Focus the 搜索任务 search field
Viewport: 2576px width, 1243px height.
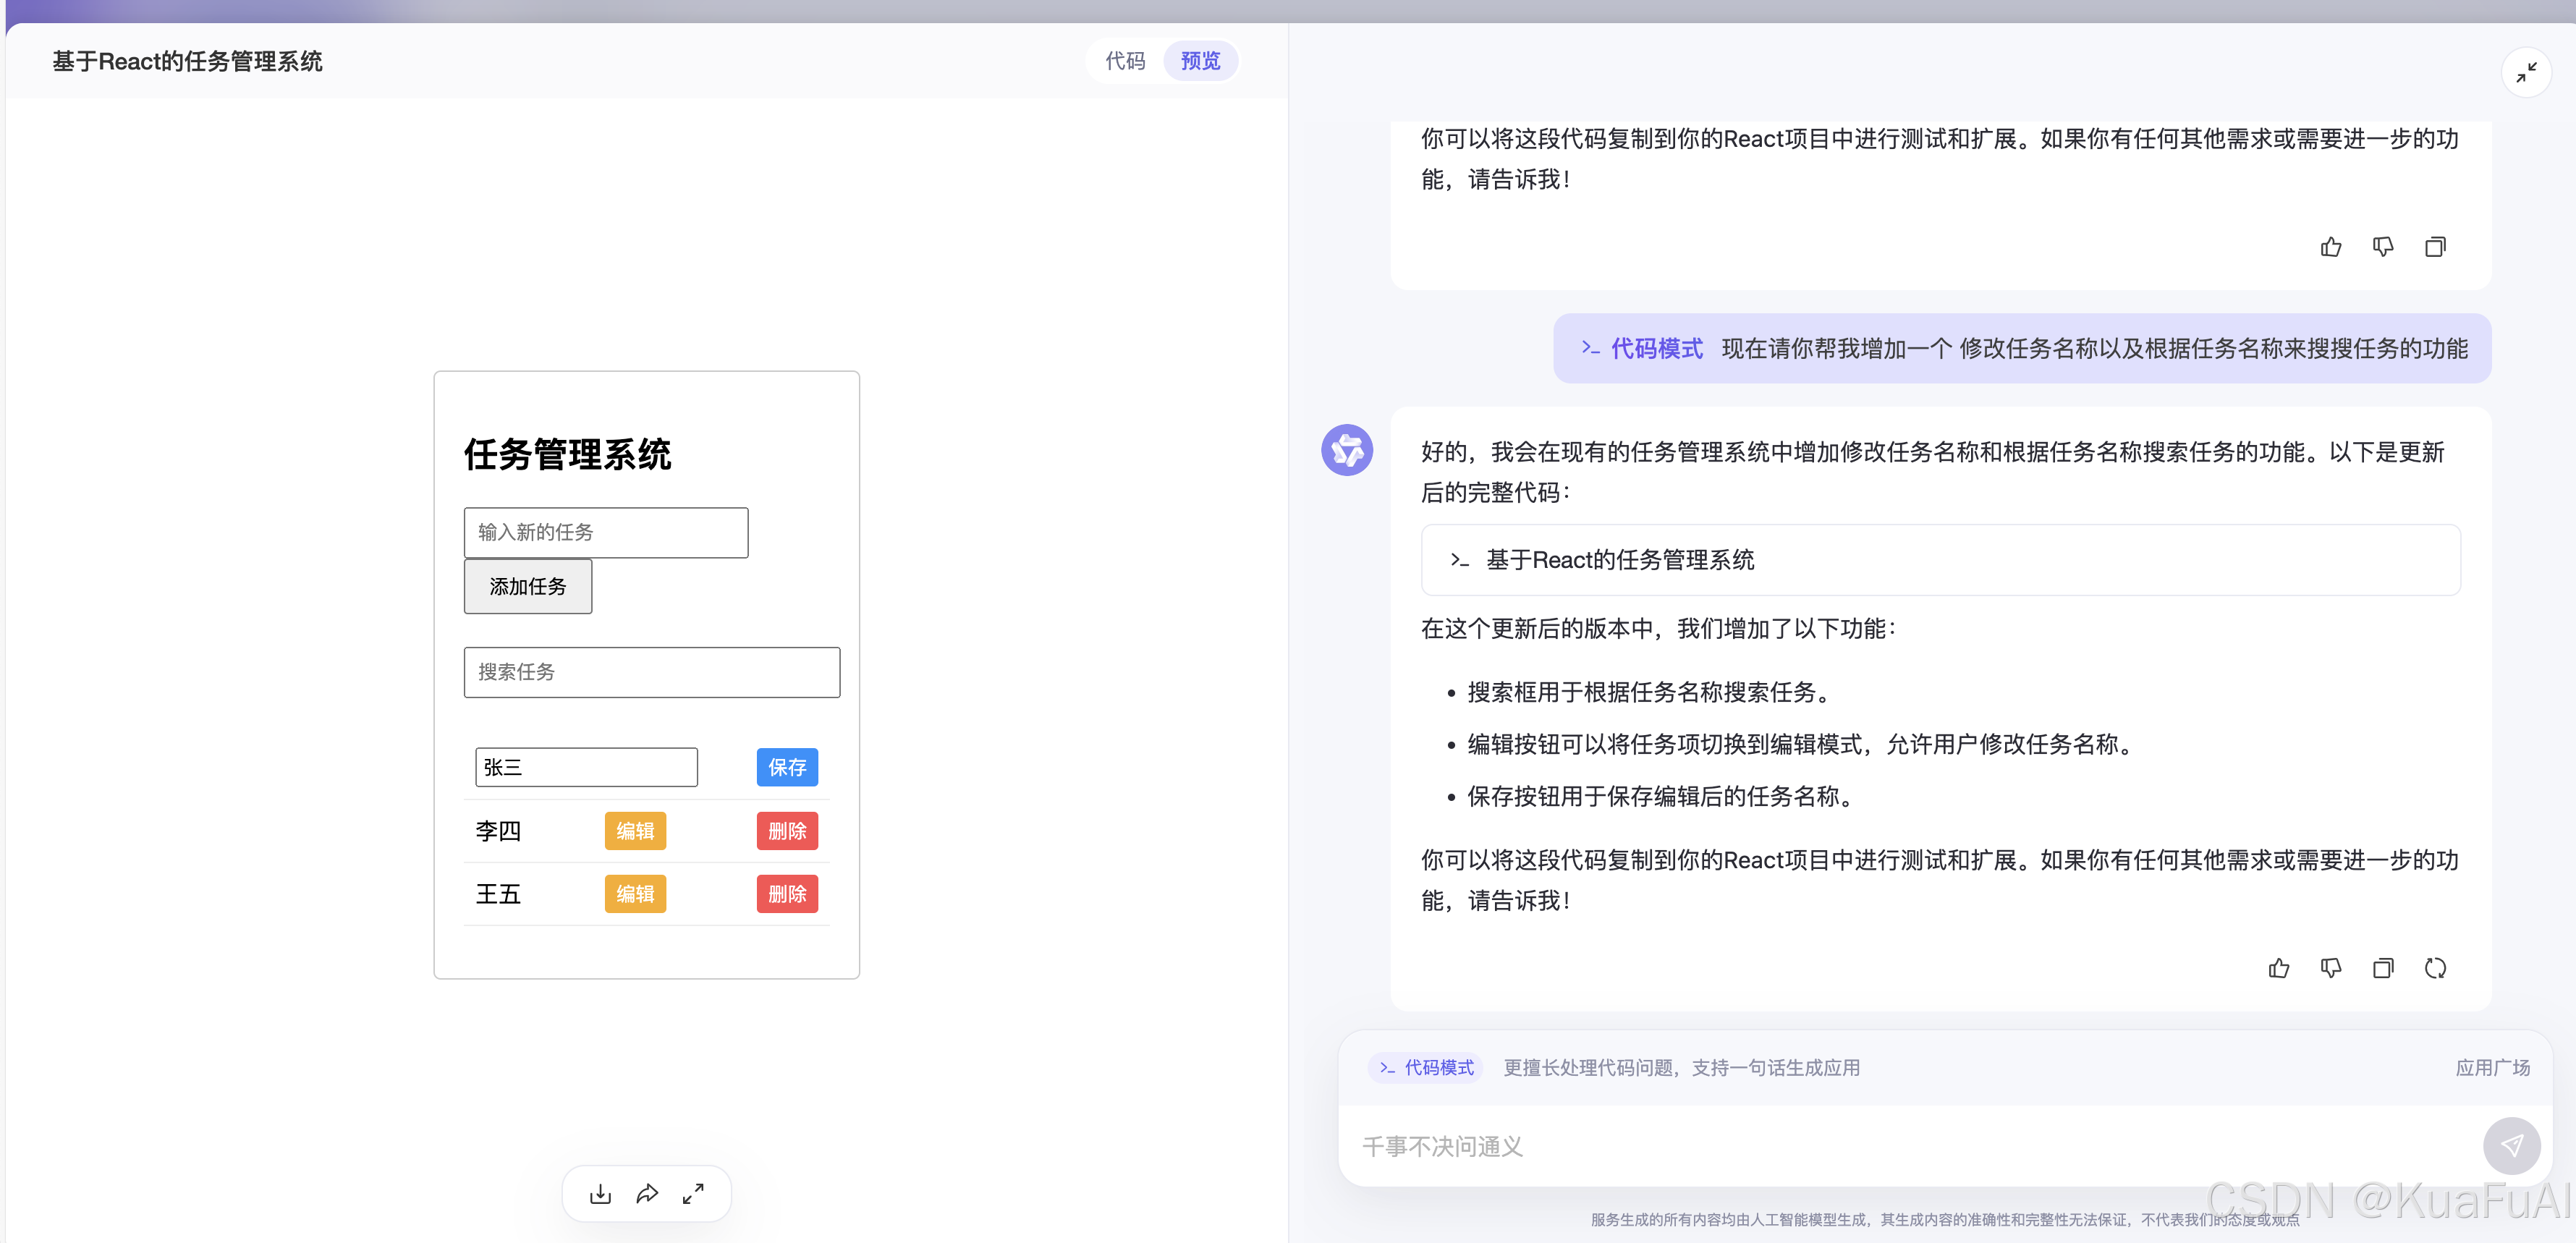pyautogui.click(x=651, y=672)
